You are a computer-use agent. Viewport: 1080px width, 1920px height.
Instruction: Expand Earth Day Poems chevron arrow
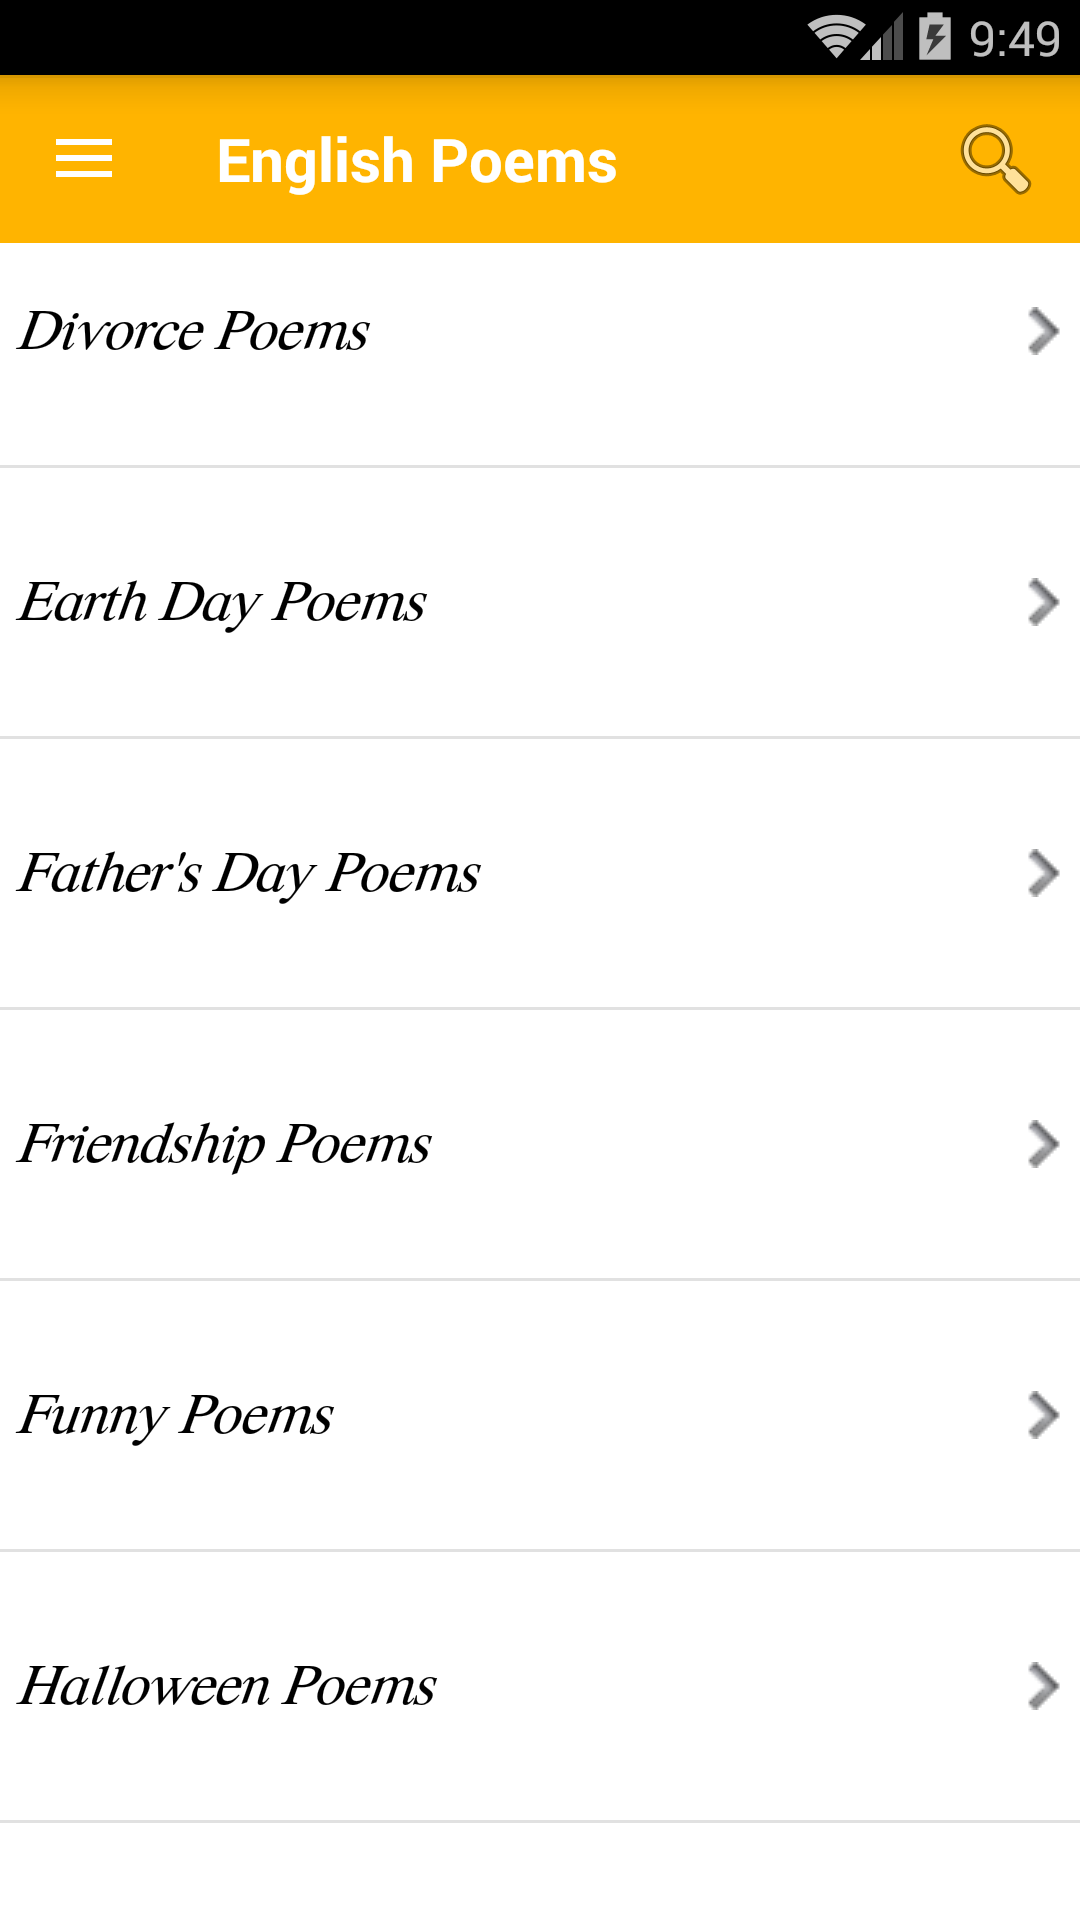1043,603
